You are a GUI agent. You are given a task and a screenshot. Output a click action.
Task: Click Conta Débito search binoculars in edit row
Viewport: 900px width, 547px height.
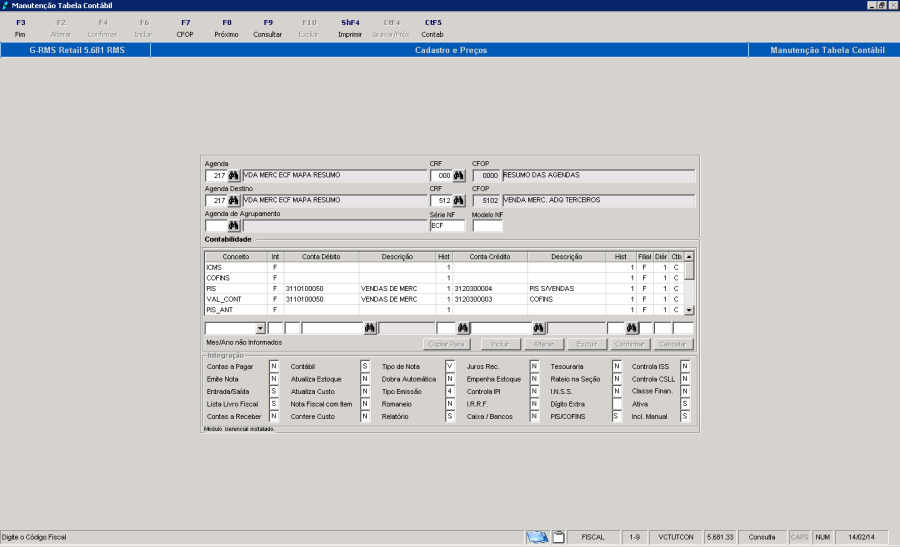pos(370,328)
